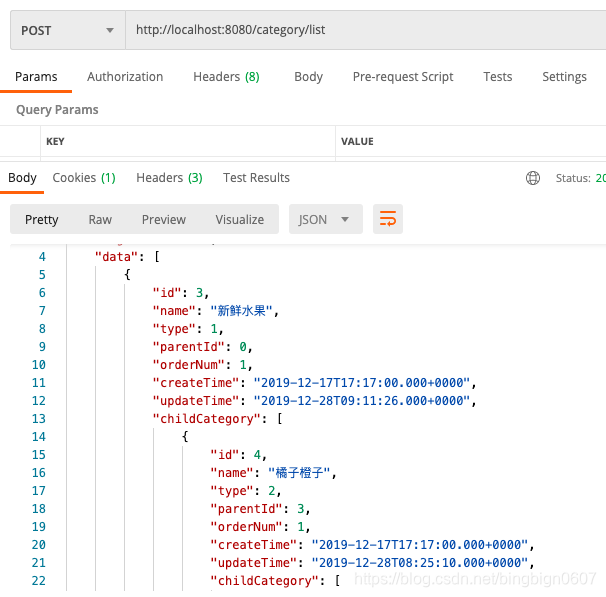
Task: Click line number 14 in gutter
Action: click(39, 437)
